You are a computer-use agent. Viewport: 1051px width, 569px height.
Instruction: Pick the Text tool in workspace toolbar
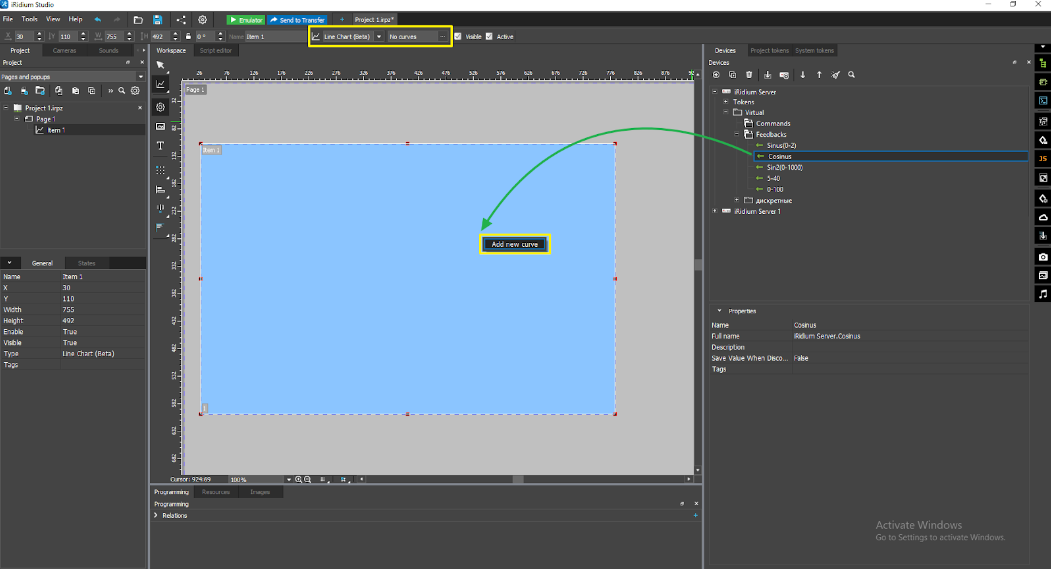[x=160, y=146]
